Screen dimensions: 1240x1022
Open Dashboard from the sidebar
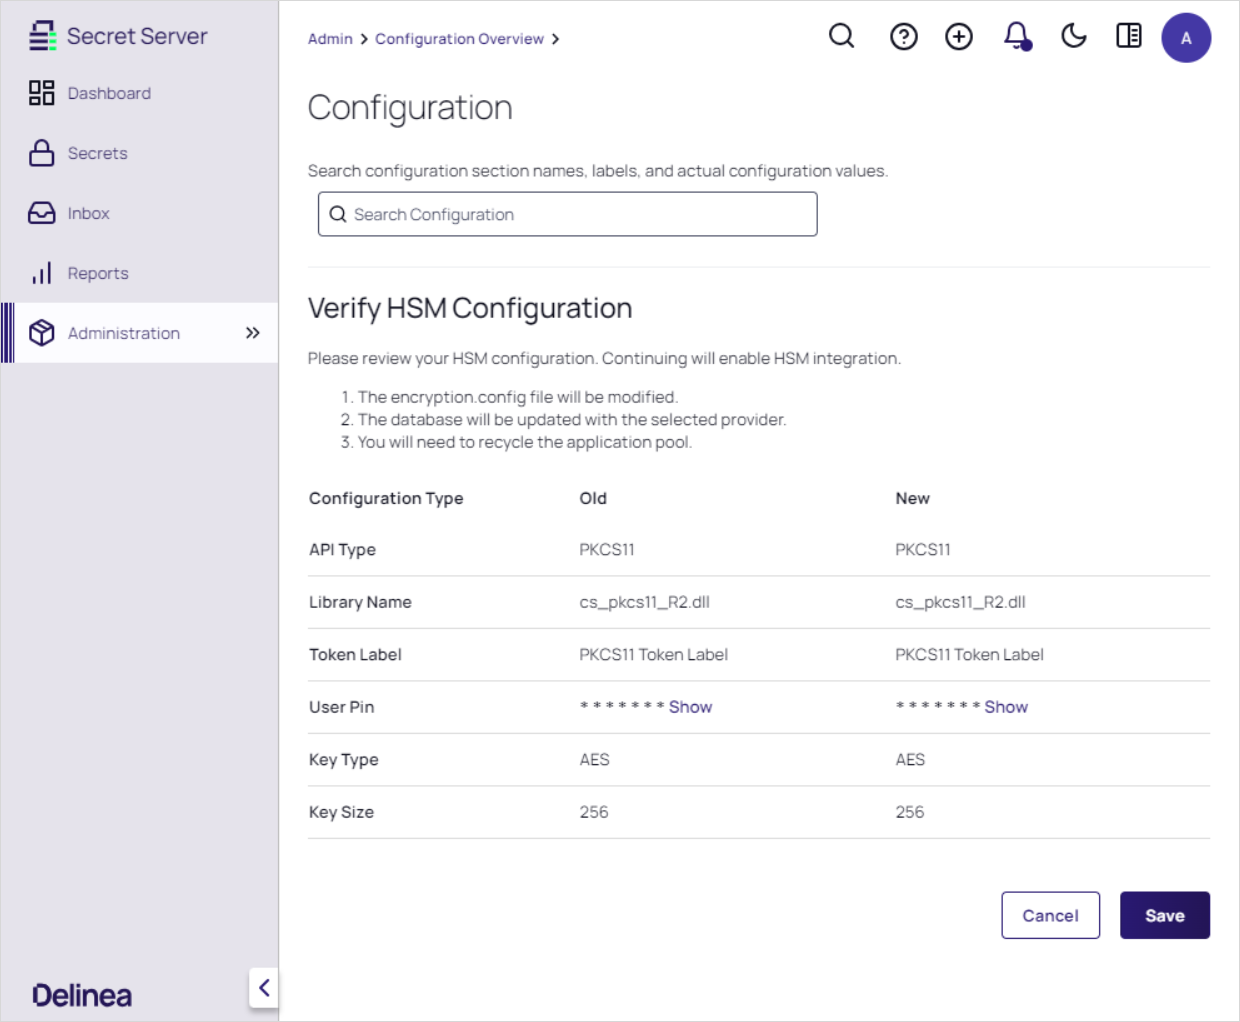109,93
